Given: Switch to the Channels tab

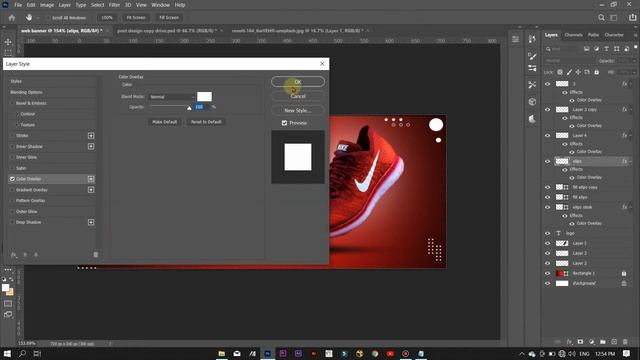Looking at the screenshot, I should coord(573,35).
